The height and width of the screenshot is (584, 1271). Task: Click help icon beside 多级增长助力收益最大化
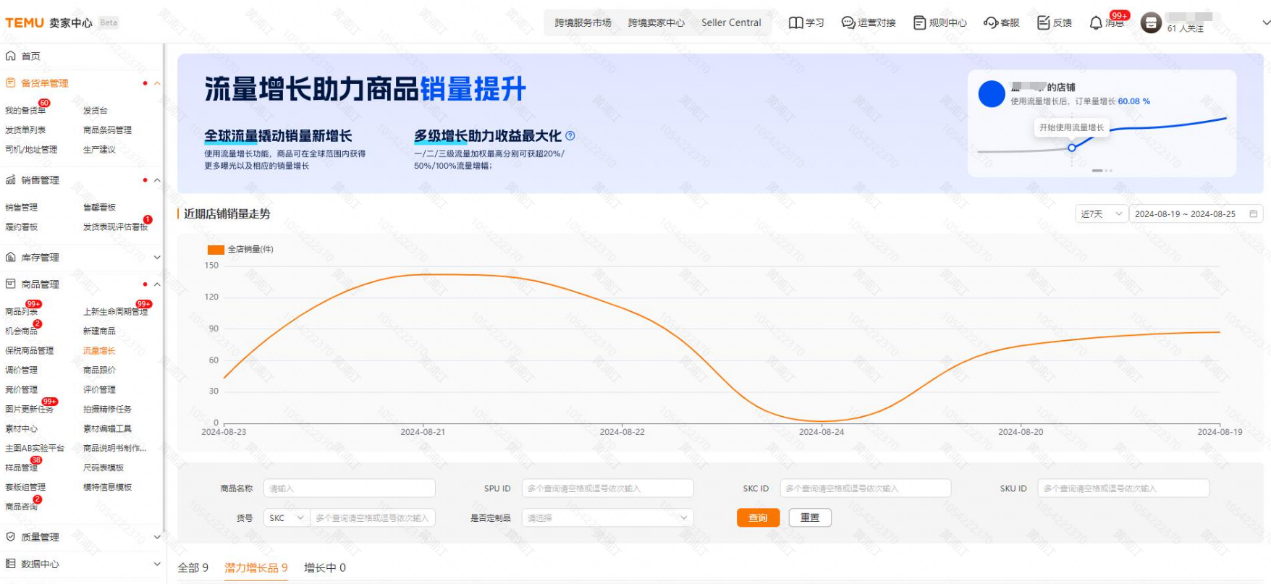pos(570,136)
